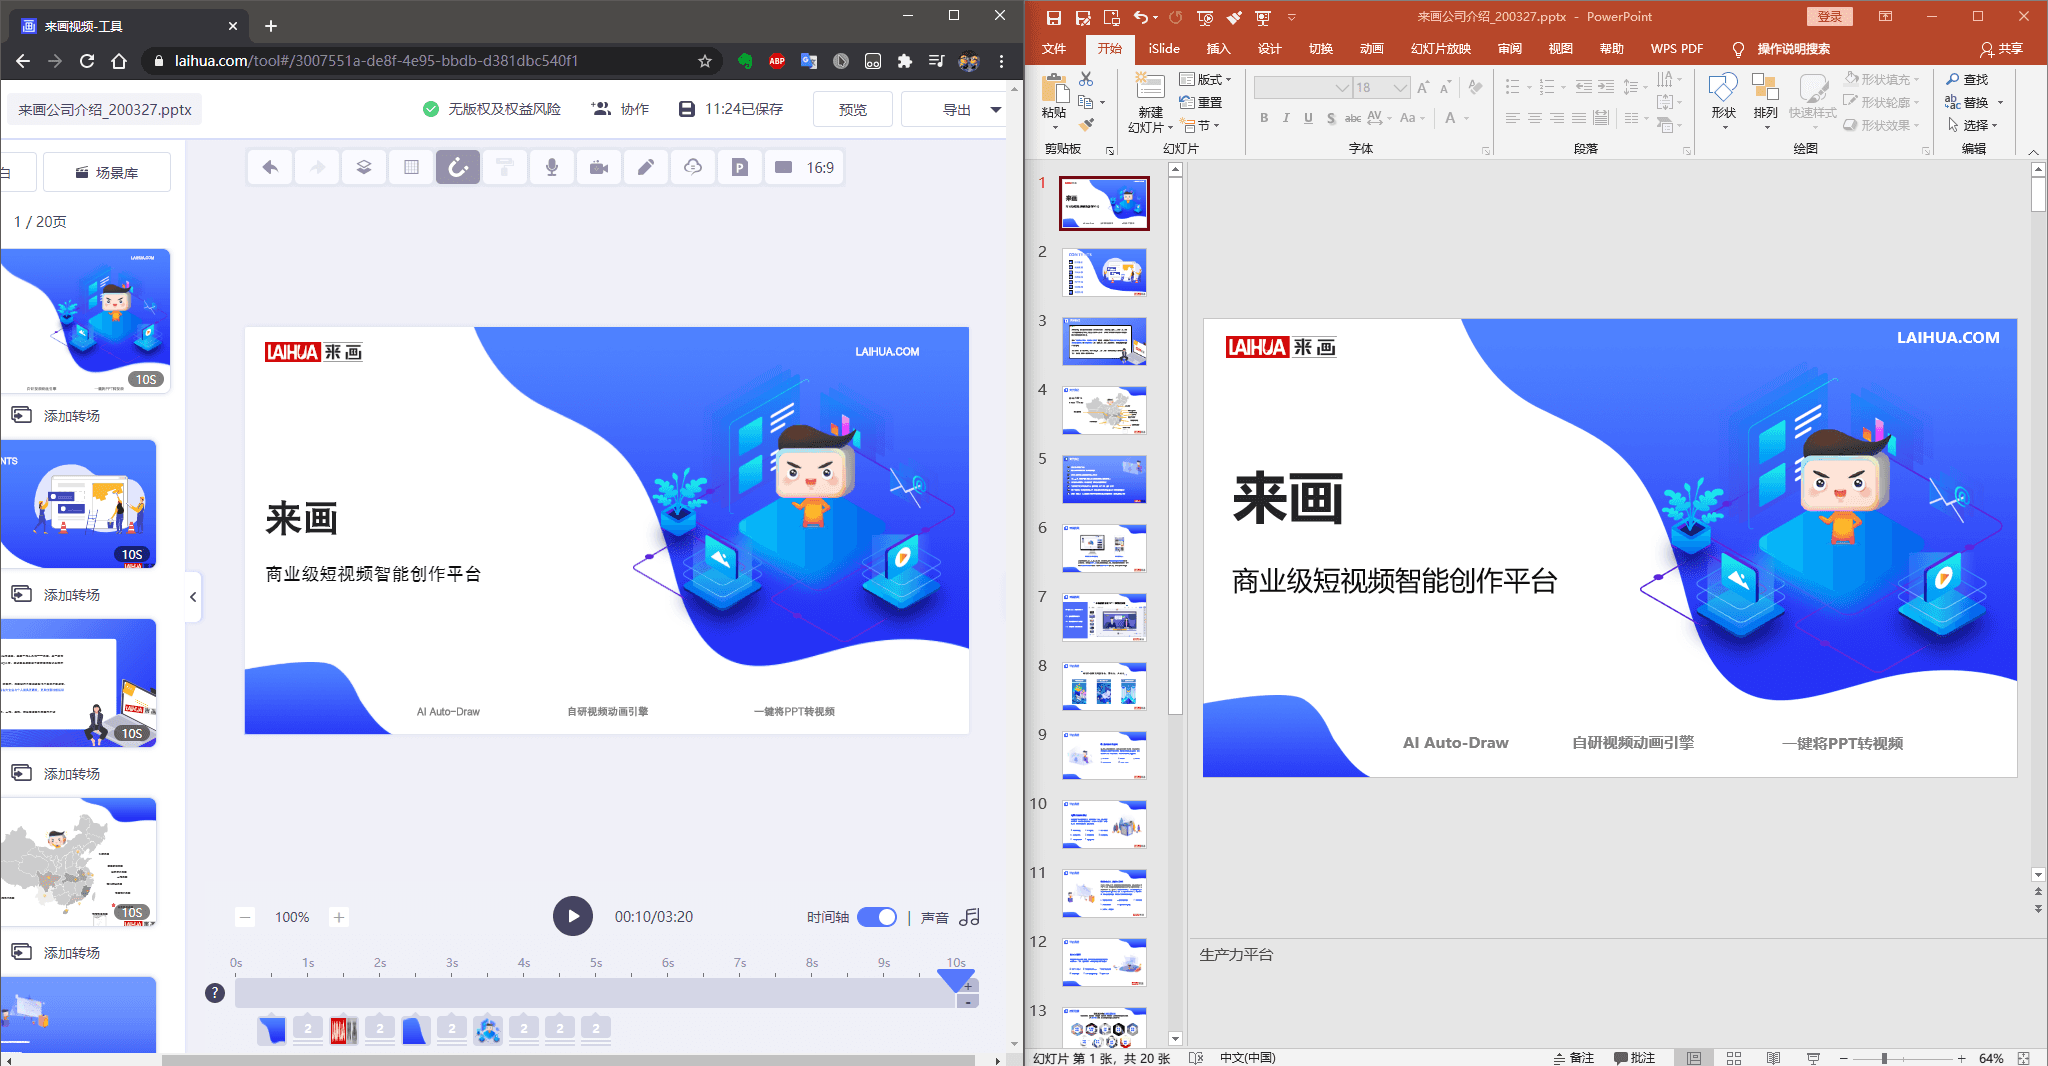This screenshot has height=1066, width=2048.
Task: Click the Undo icon in the editor toolbar
Action: tap(269, 167)
